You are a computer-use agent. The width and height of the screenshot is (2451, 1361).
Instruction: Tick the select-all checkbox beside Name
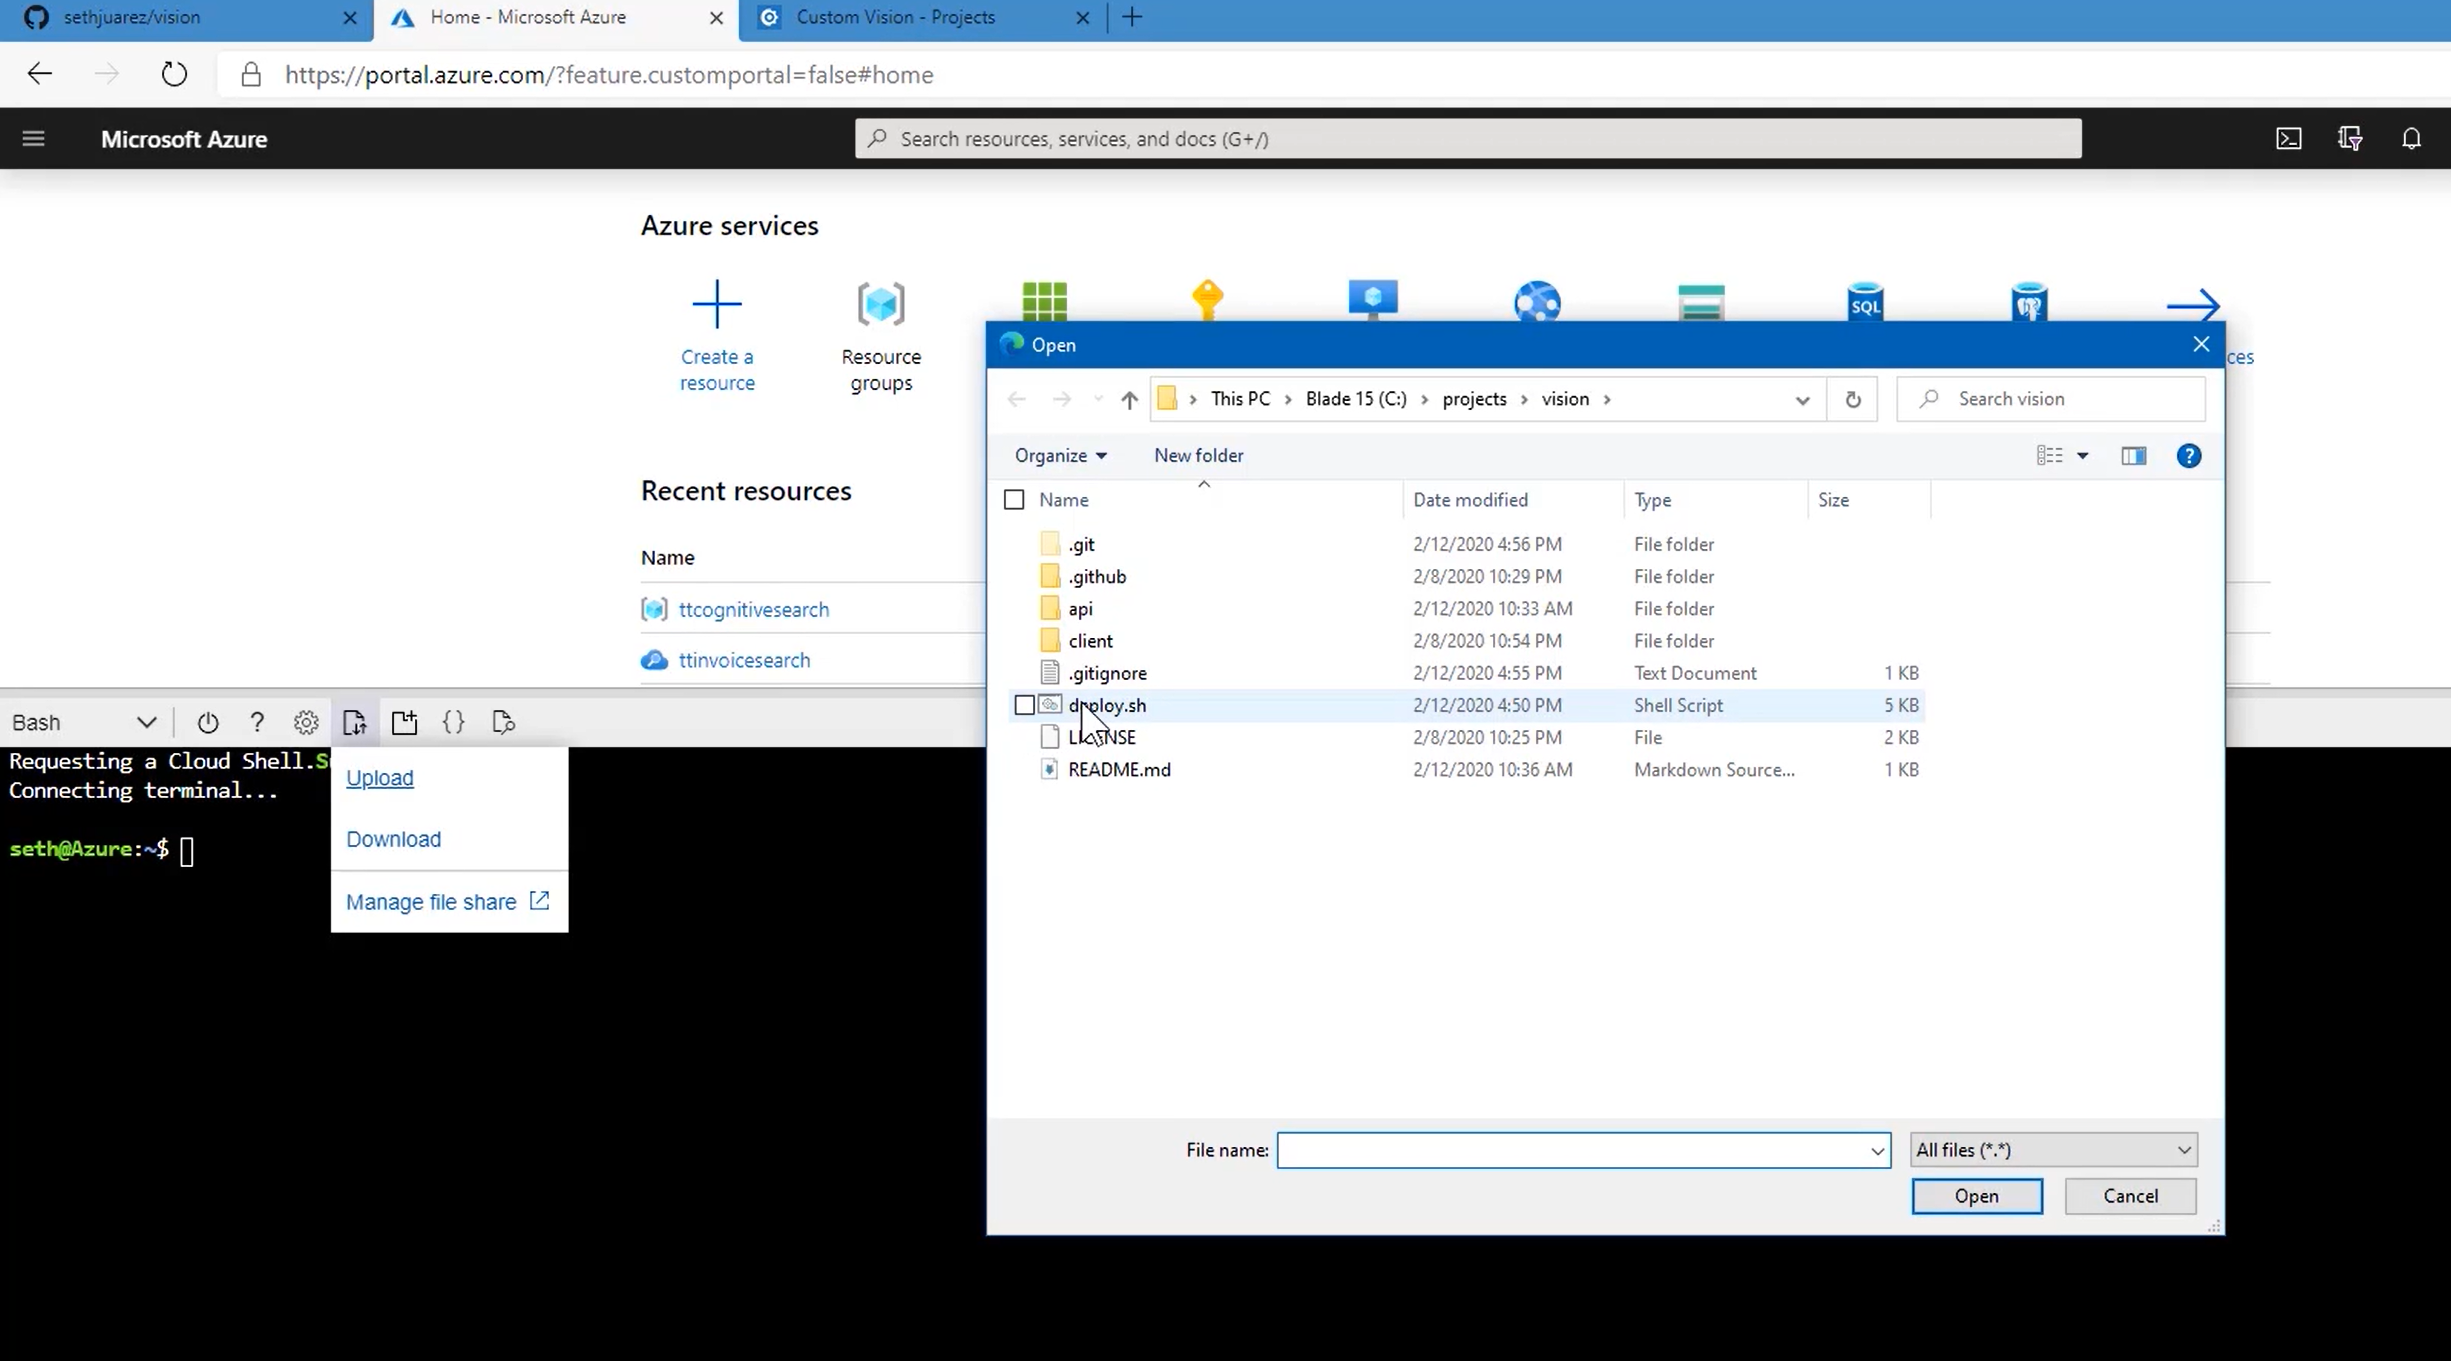[x=1014, y=500]
